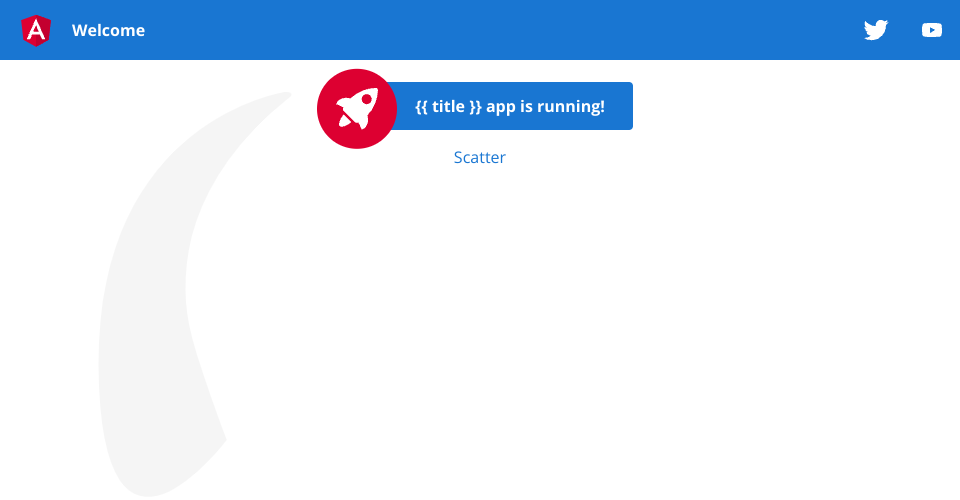Image resolution: width=960 pixels, height=500 pixels.
Task: Click the pointed tip of grey shape
Action: 285,94
